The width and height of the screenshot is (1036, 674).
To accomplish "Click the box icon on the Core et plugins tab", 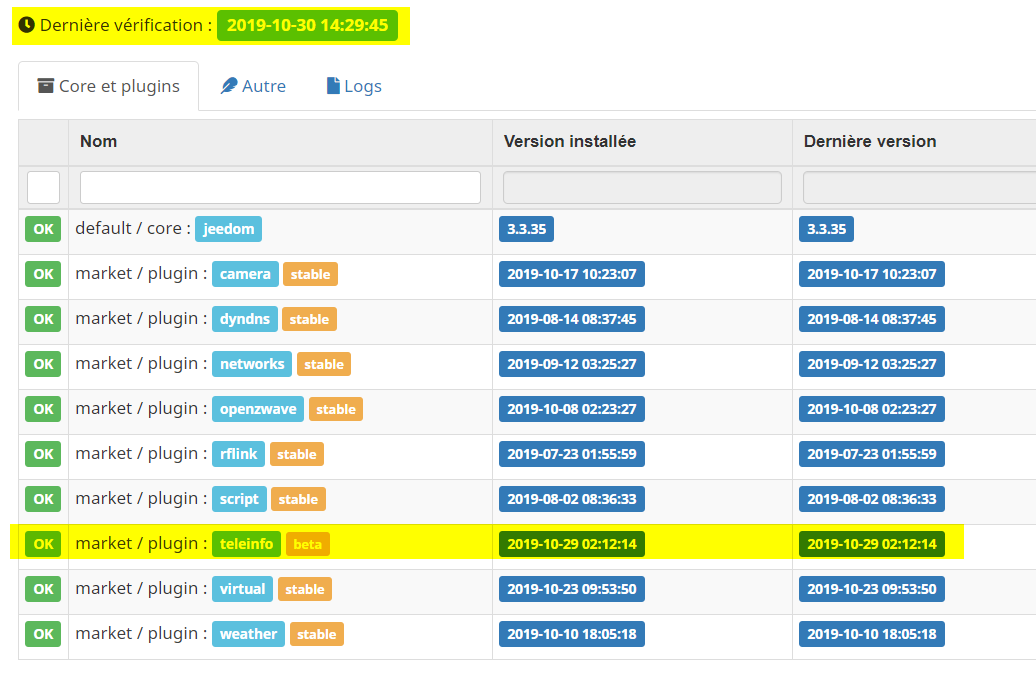I will pyautogui.click(x=46, y=86).
